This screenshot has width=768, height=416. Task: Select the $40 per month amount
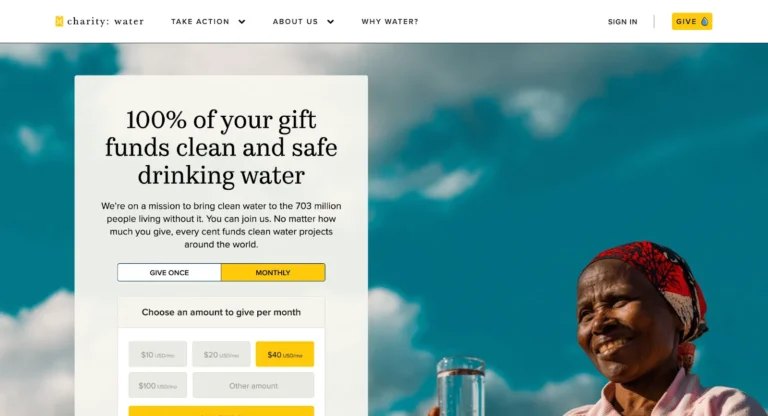coord(285,354)
